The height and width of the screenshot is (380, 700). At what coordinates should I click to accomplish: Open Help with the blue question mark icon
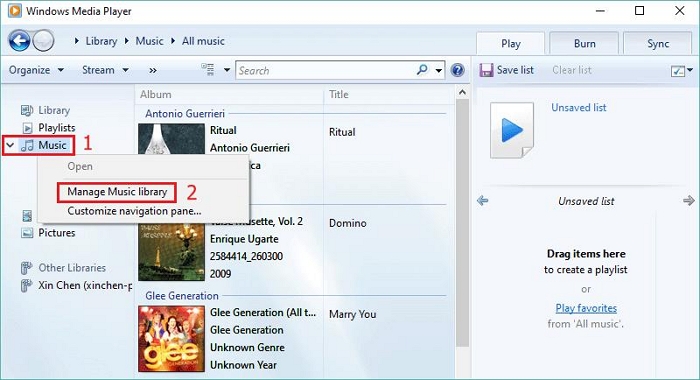[x=457, y=70]
